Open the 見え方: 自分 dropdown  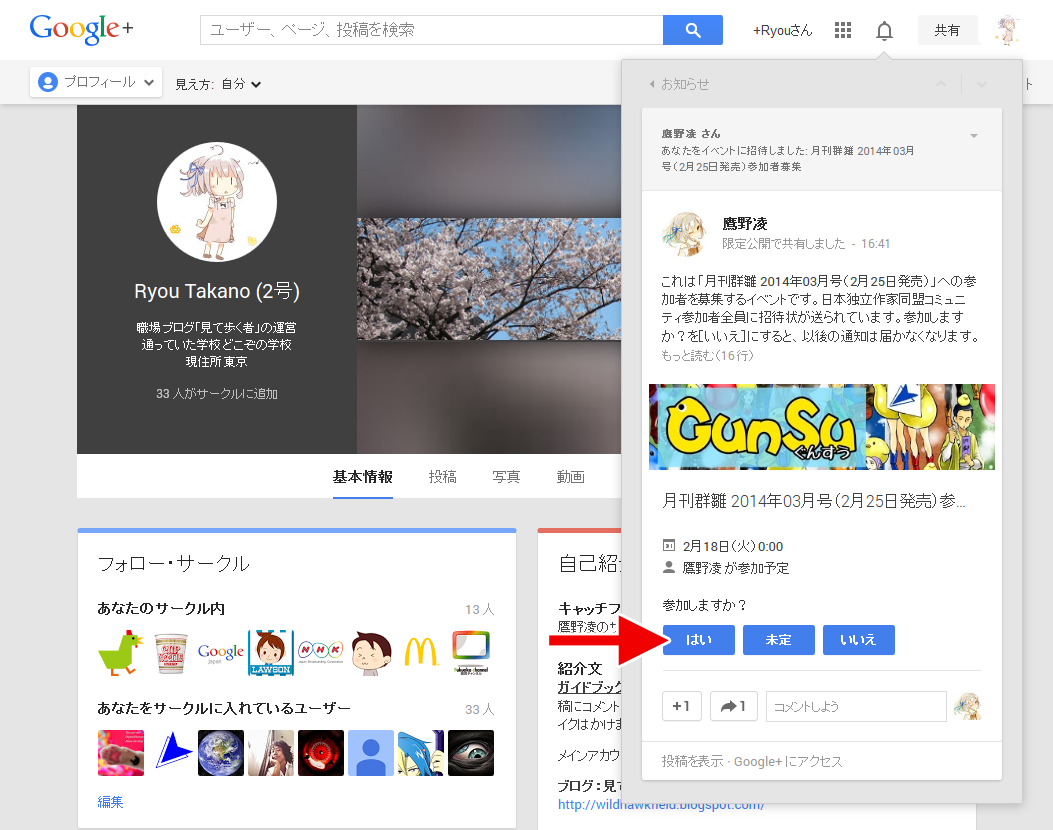pyautogui.click(x=218, y=84)
